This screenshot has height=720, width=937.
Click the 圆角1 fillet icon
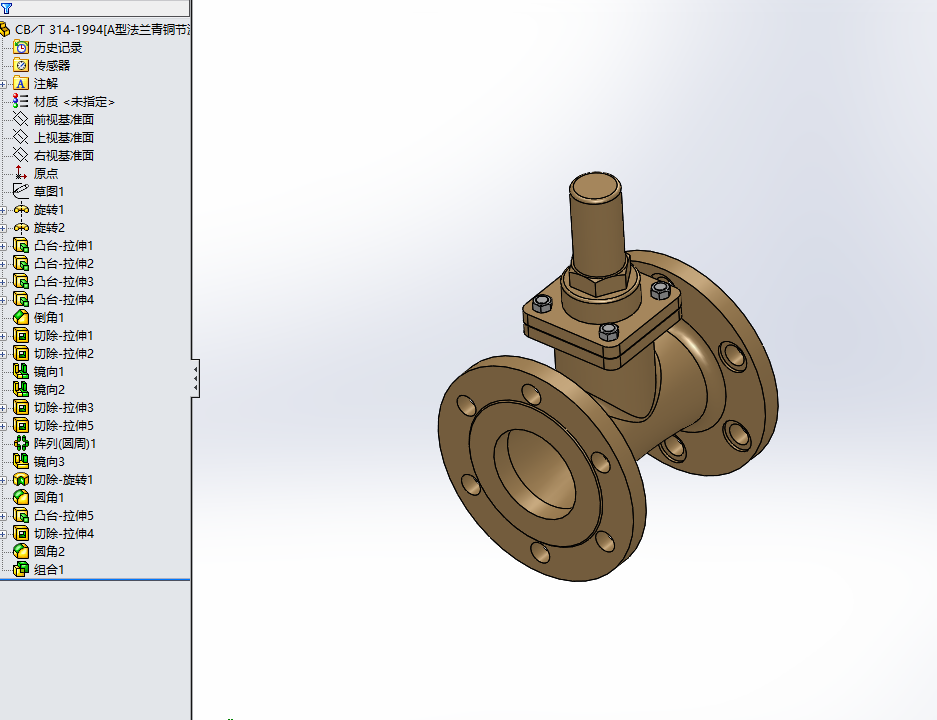point(21,497)
